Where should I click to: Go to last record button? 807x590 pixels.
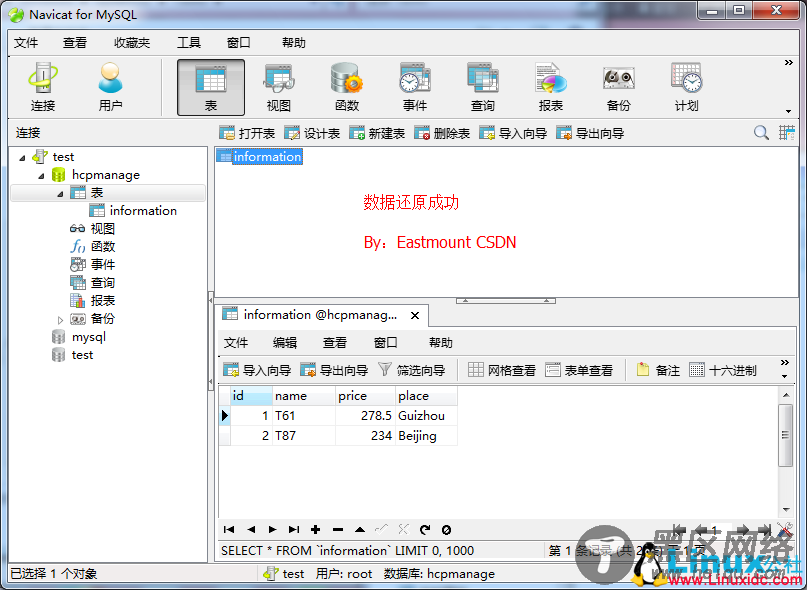pyautogui.click(x=294, y=529)
